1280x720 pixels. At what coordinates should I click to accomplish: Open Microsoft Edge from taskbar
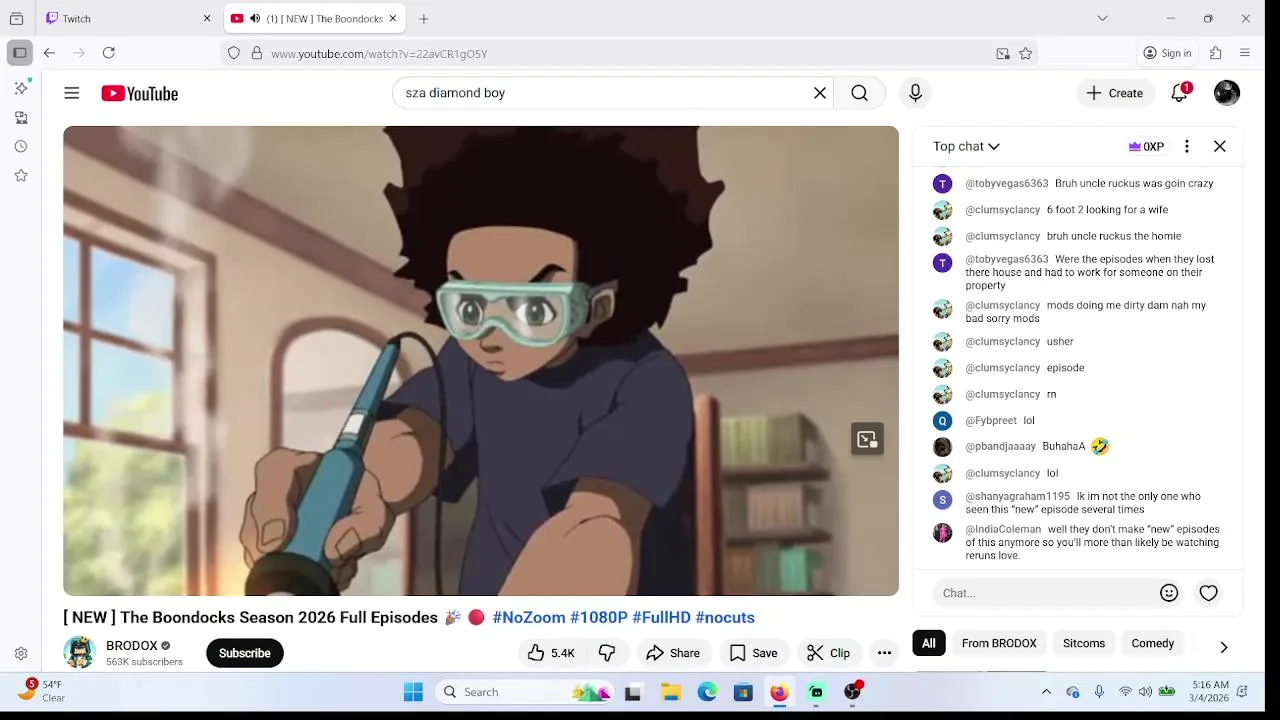pyautogui.click(x=707, y=692)
